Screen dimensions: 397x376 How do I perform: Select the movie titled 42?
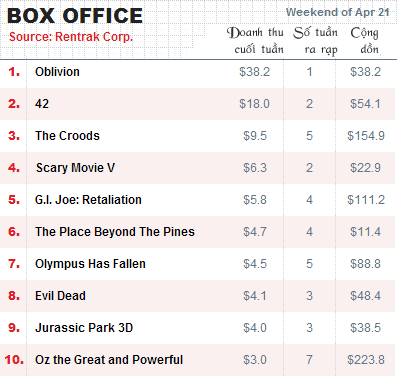click(x=42, y=104)
